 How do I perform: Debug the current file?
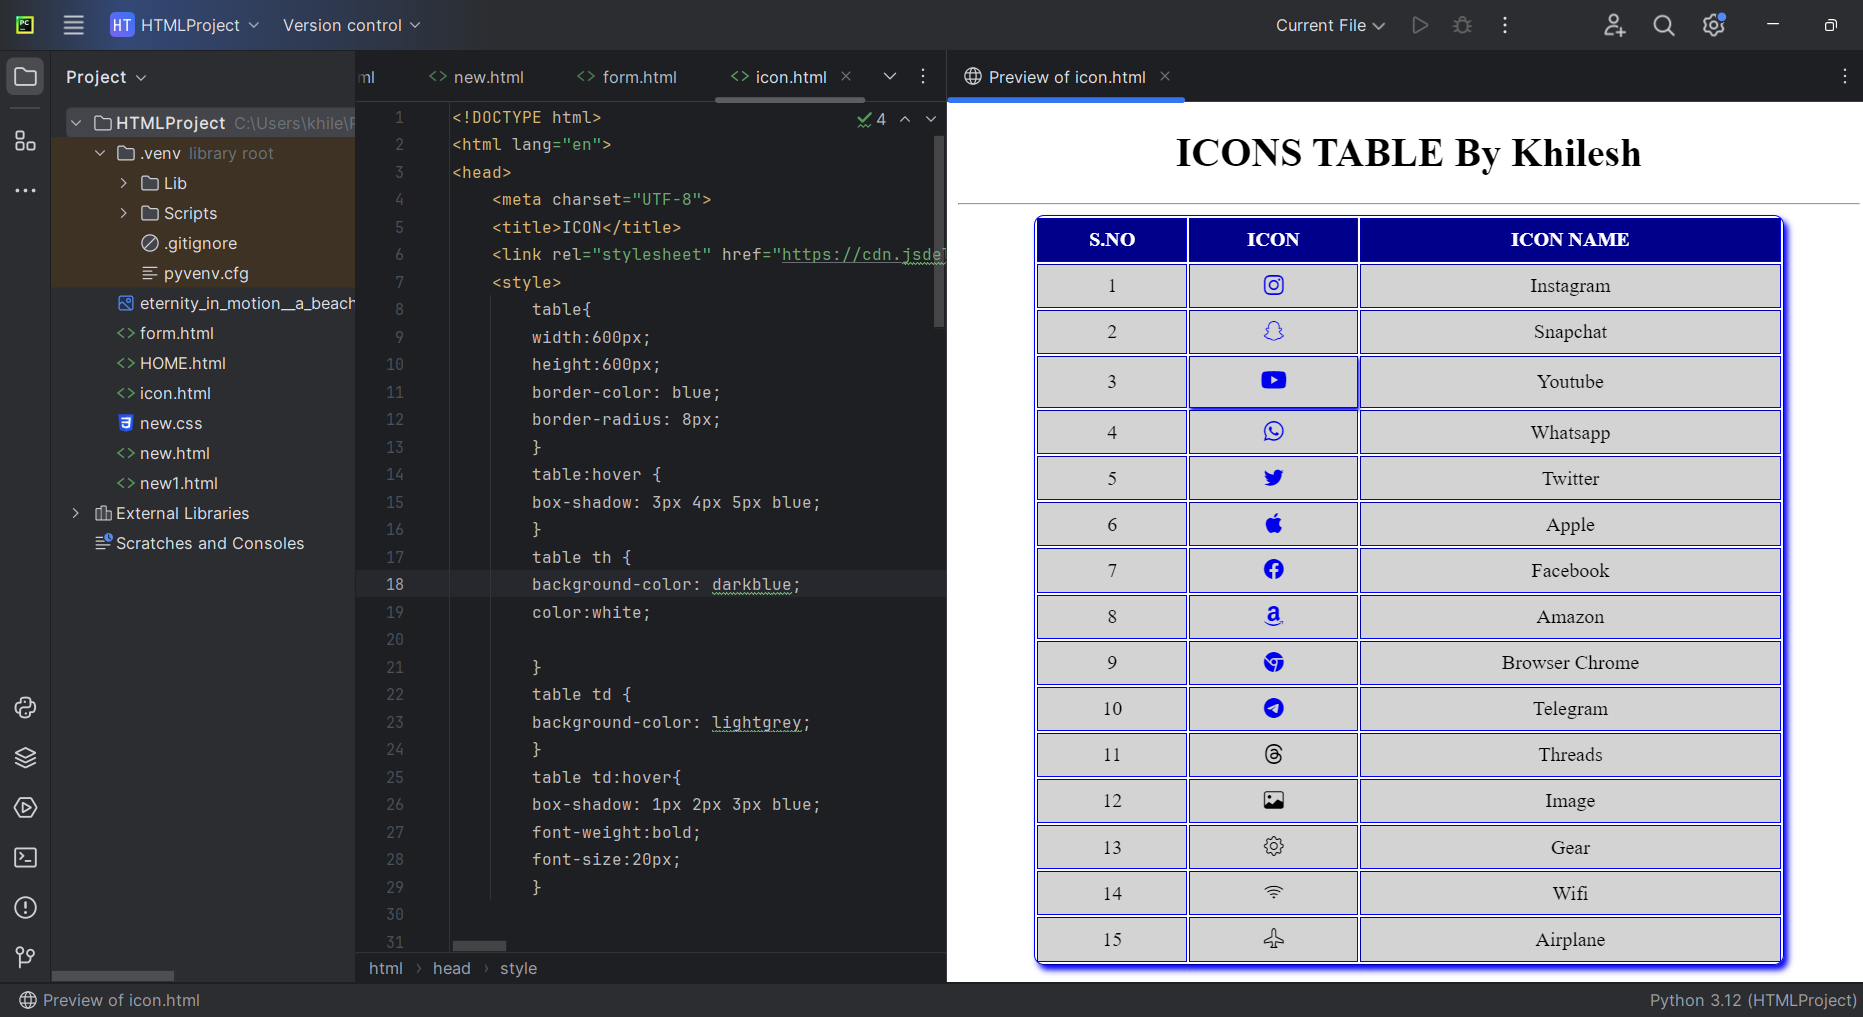click(x=1463, y=25)
